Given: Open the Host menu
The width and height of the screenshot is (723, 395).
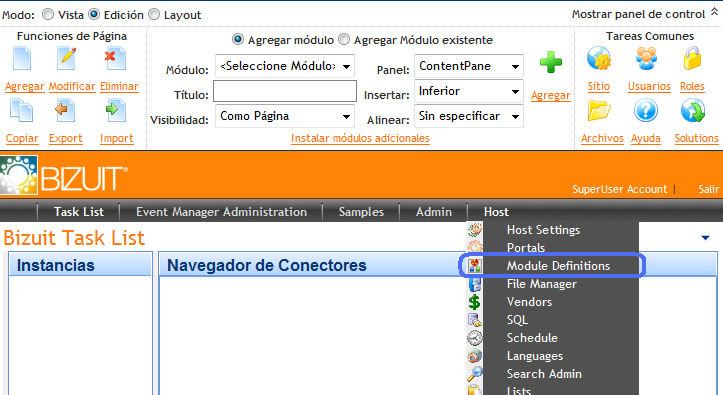Looking at the screenshot, I should click(496, 212).
